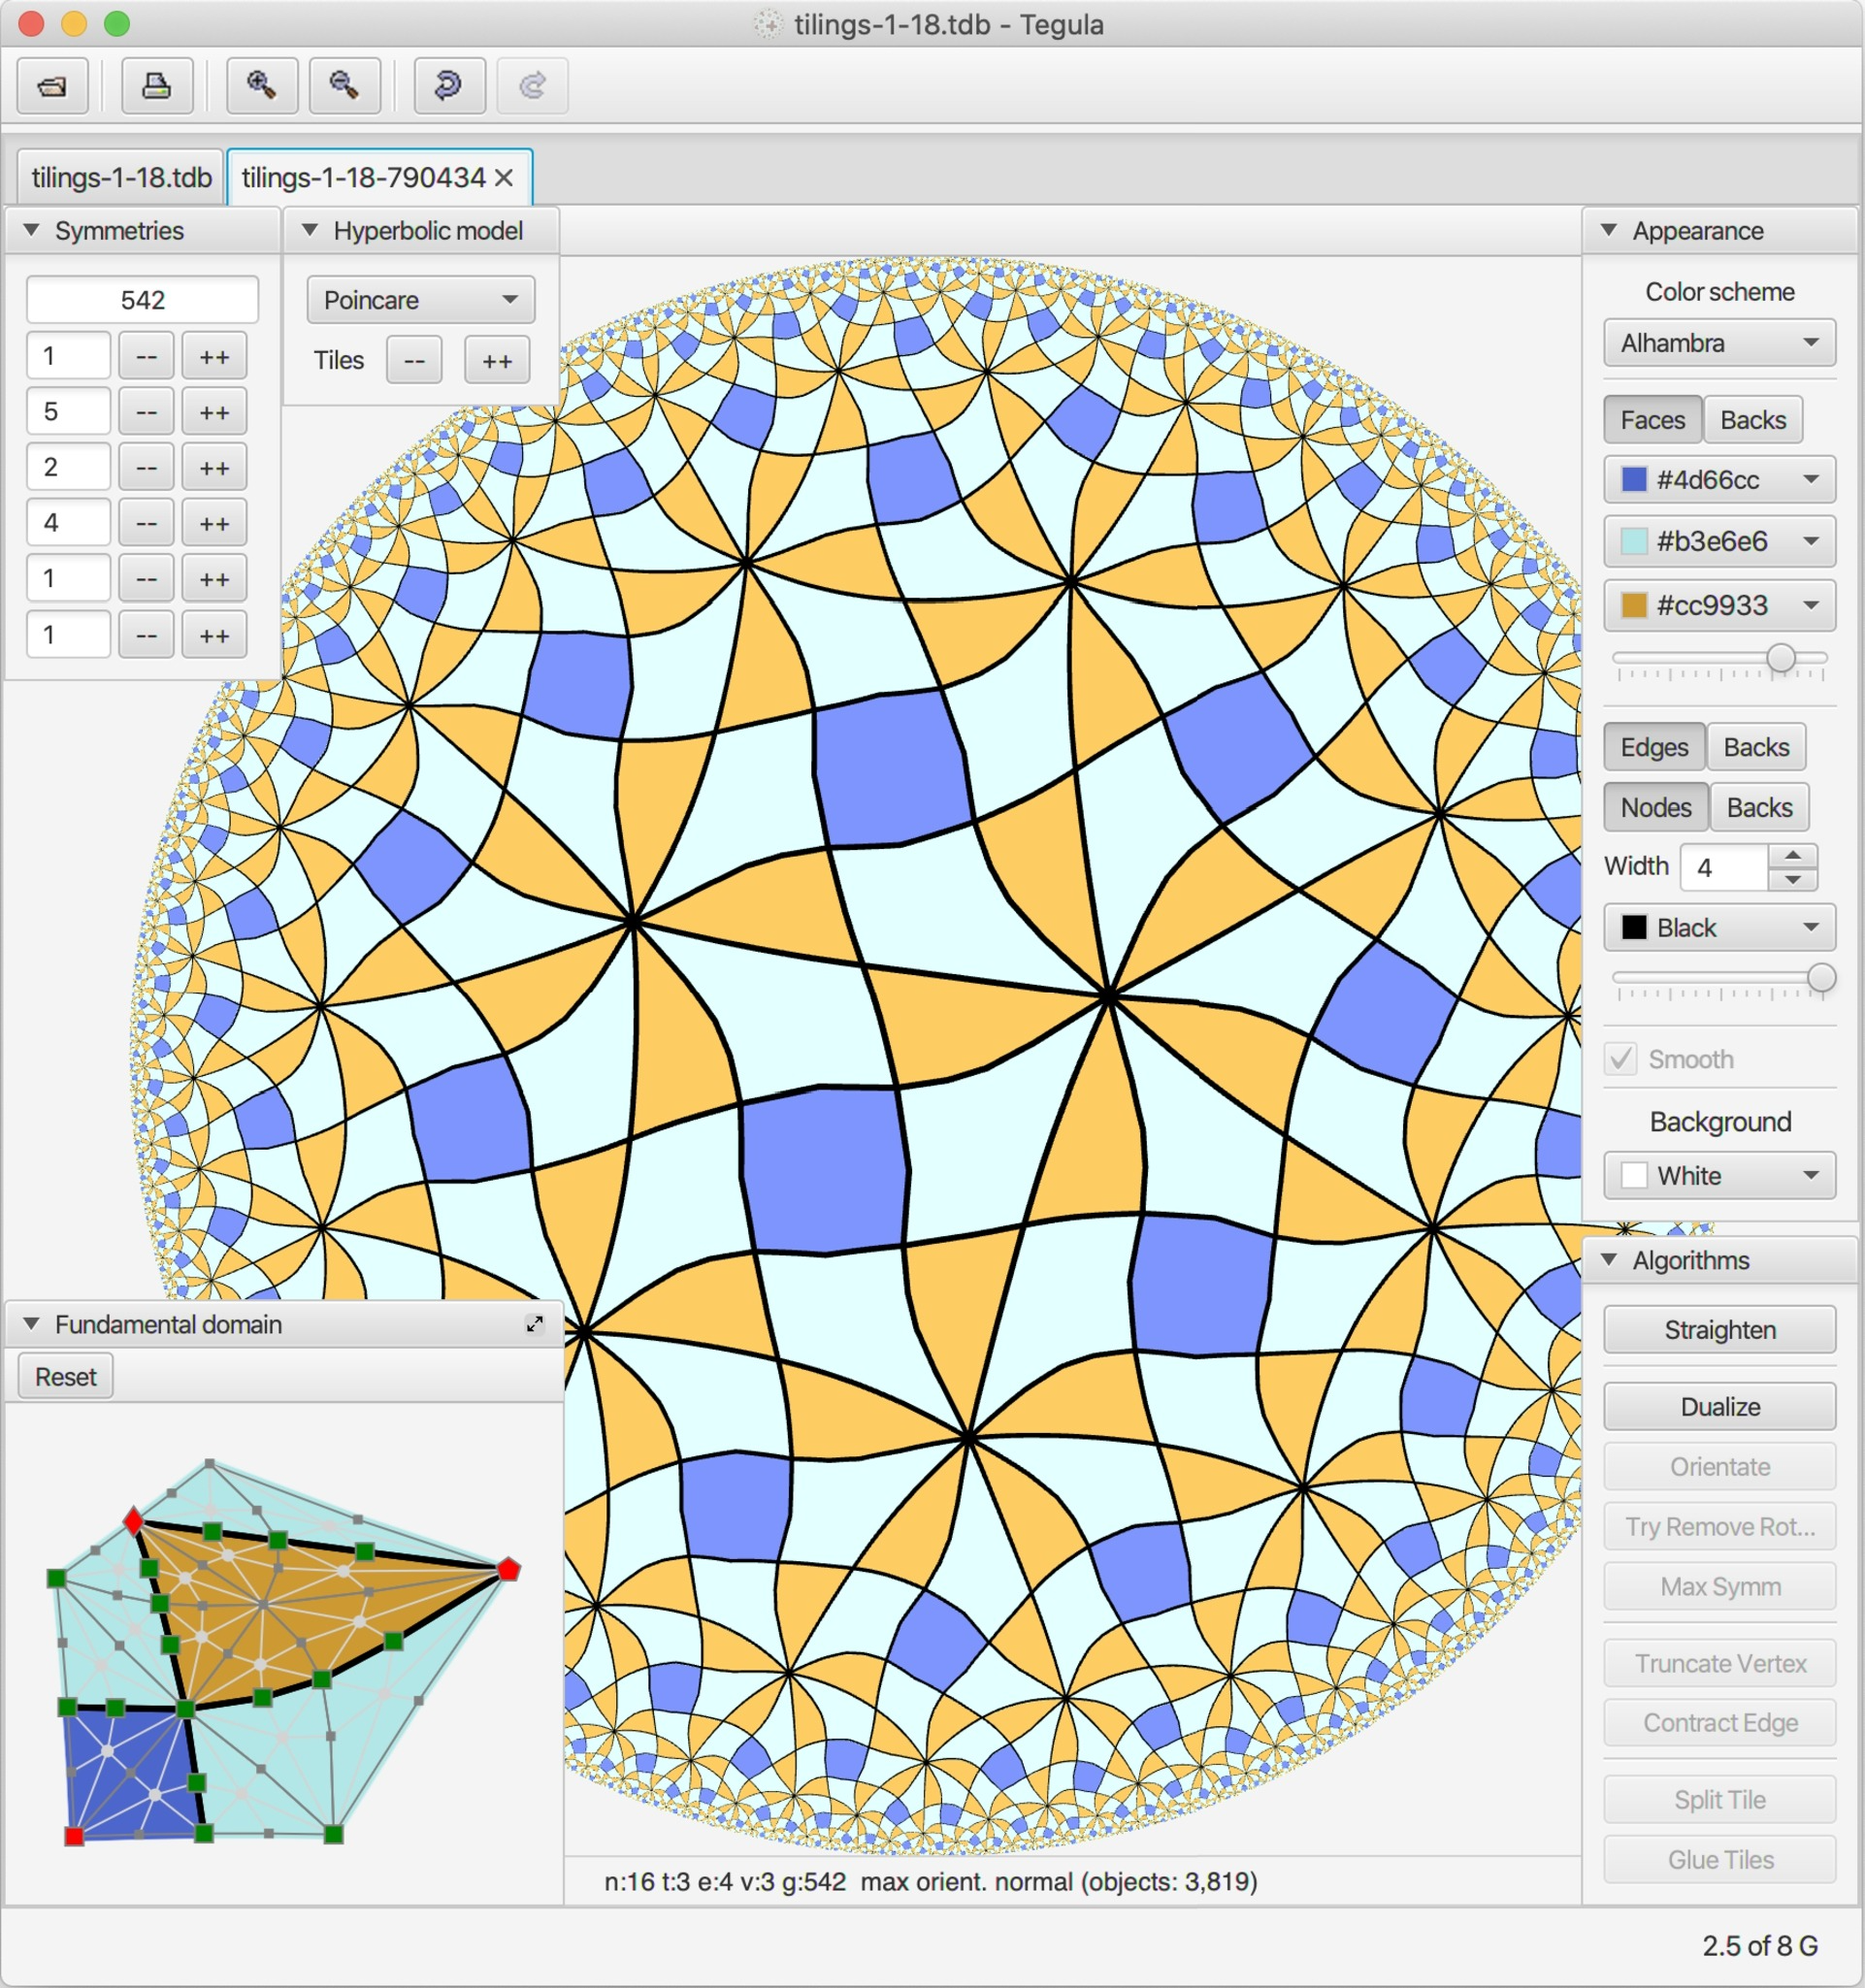Click the zoom out magnifier icon

point(345,86)
